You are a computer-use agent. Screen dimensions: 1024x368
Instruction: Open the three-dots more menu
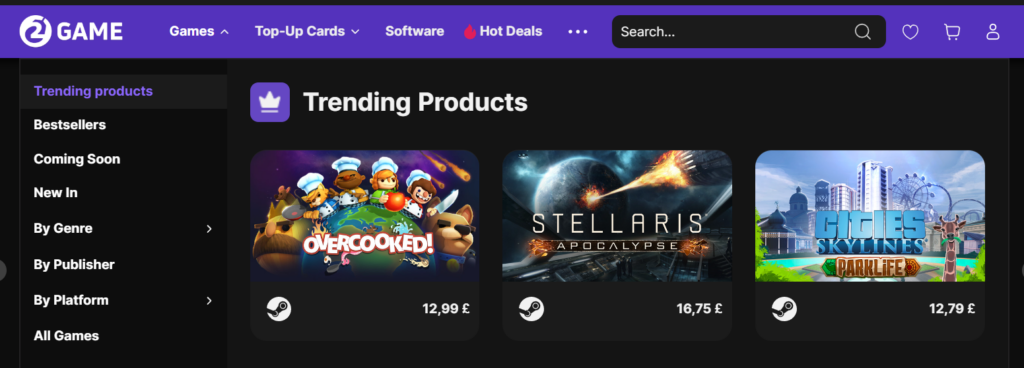pos(578,31)
